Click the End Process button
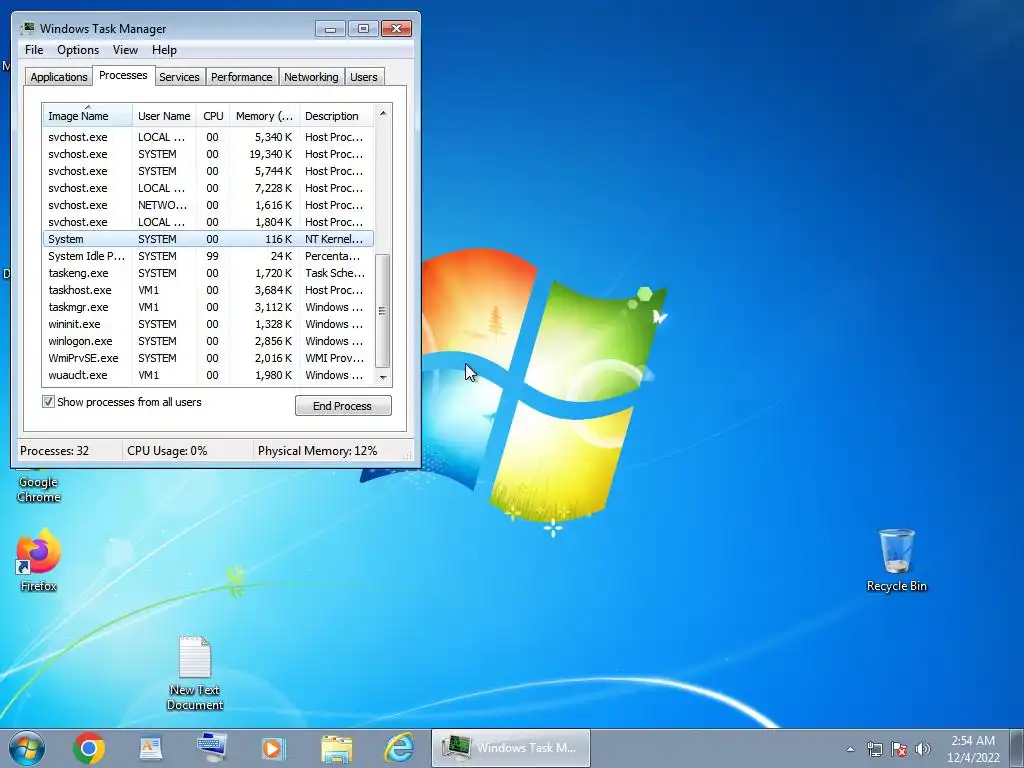1024x768 pixels. pos(343,406)
